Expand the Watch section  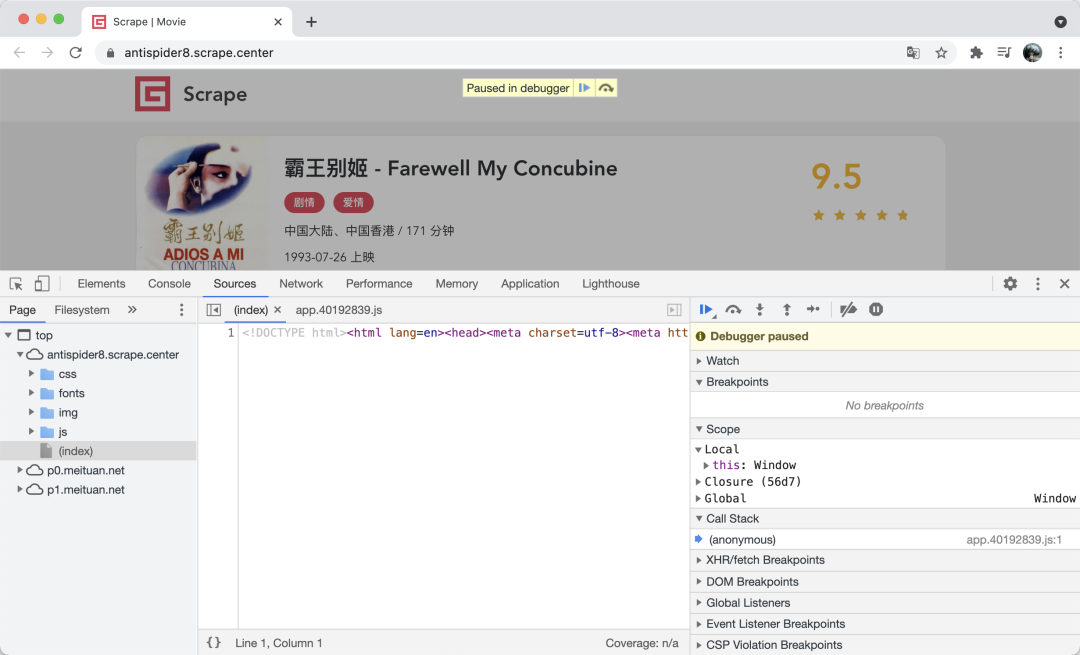722,361
